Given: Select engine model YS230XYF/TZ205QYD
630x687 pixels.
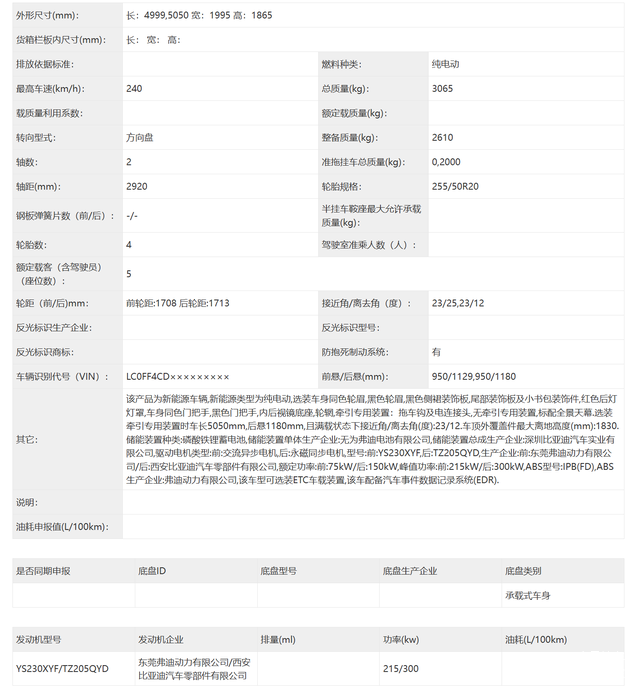Looking at the screenshot, I should [62, 668].
